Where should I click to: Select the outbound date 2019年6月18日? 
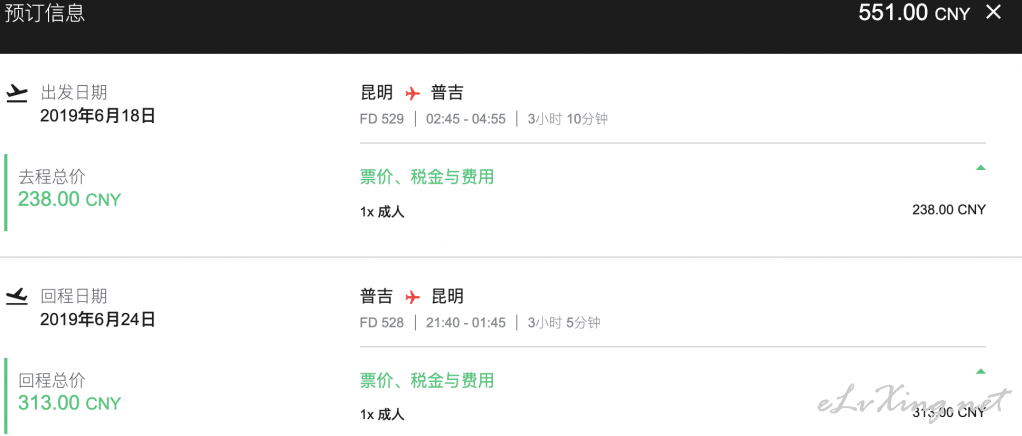[x=98, y=116]
